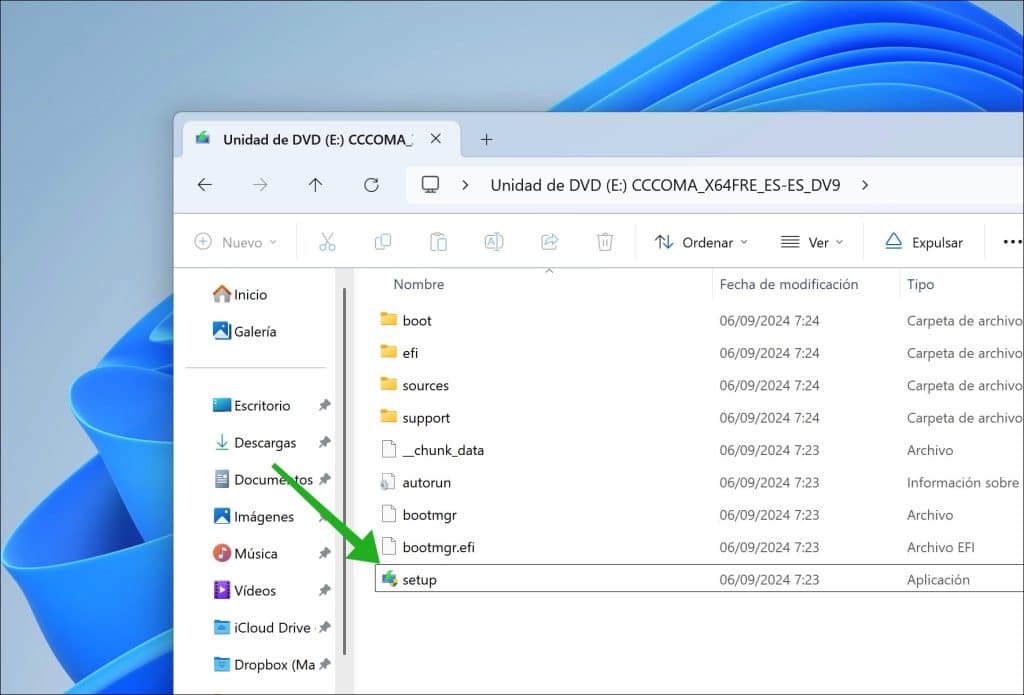Select the Unidad de DVD (E:) tab

click(x=321, y=139)
